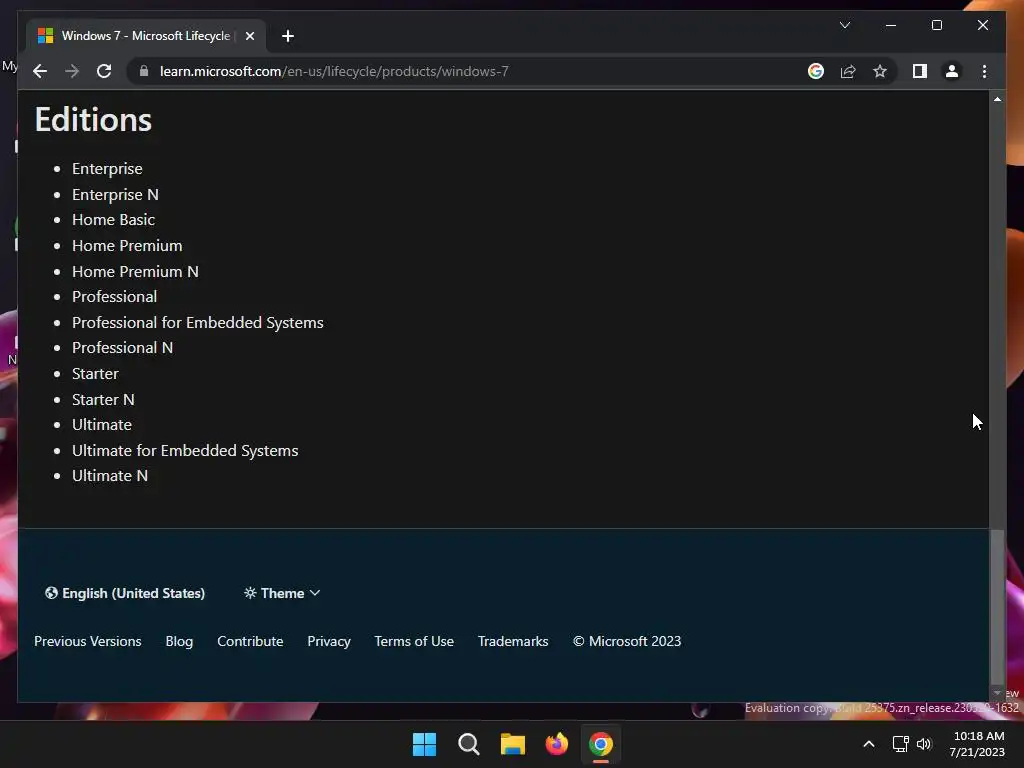Click the page vertical scrollbar thumb
This screenshot has height=768, width=1024.
(x=997, y=606)
